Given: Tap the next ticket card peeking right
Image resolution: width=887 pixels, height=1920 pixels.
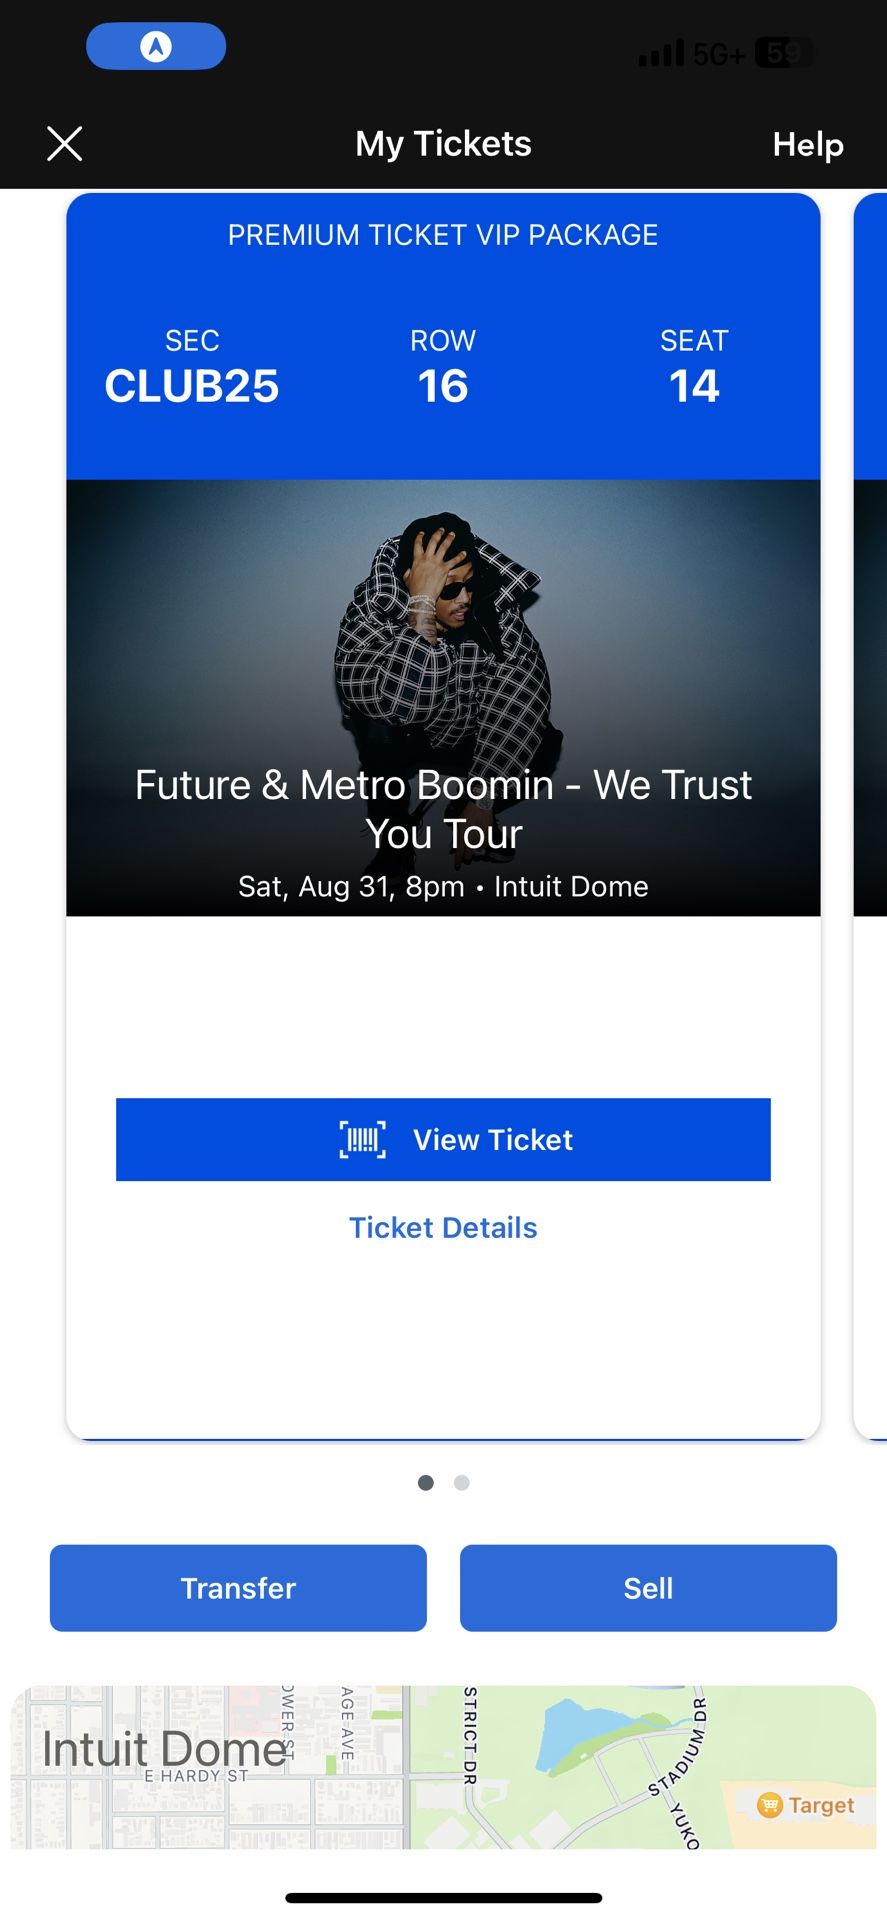Looking at the screenshot, I should [870, 800].
